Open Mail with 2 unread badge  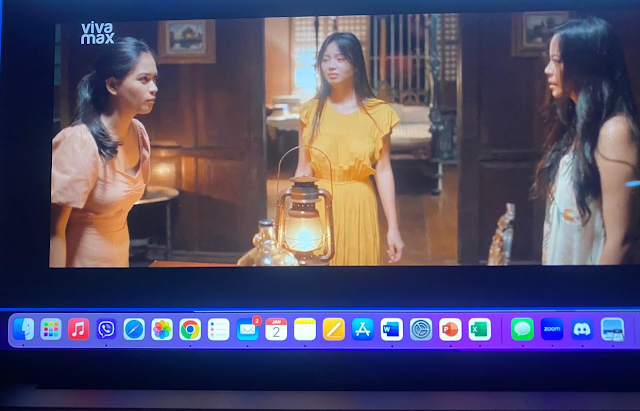pyautogui.click(x=248, y=329)
